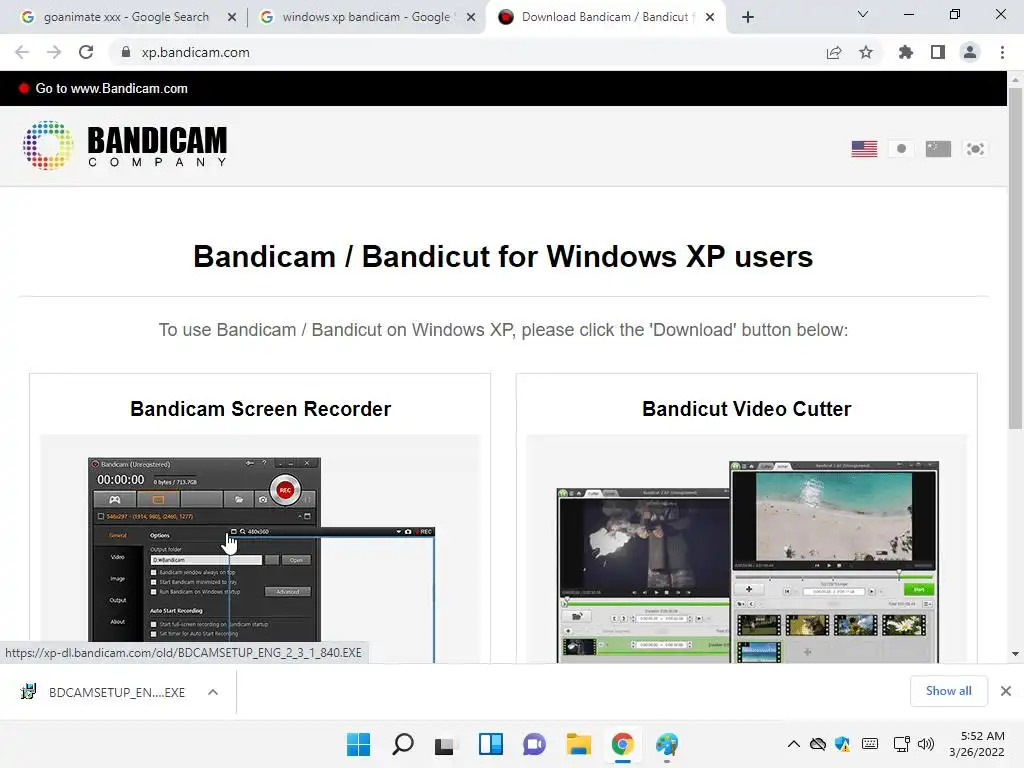This screenshot has height=768, width=1024.
Task: Click the lock icon for site information
Action: pyautogui.click(x=125, y=52)
